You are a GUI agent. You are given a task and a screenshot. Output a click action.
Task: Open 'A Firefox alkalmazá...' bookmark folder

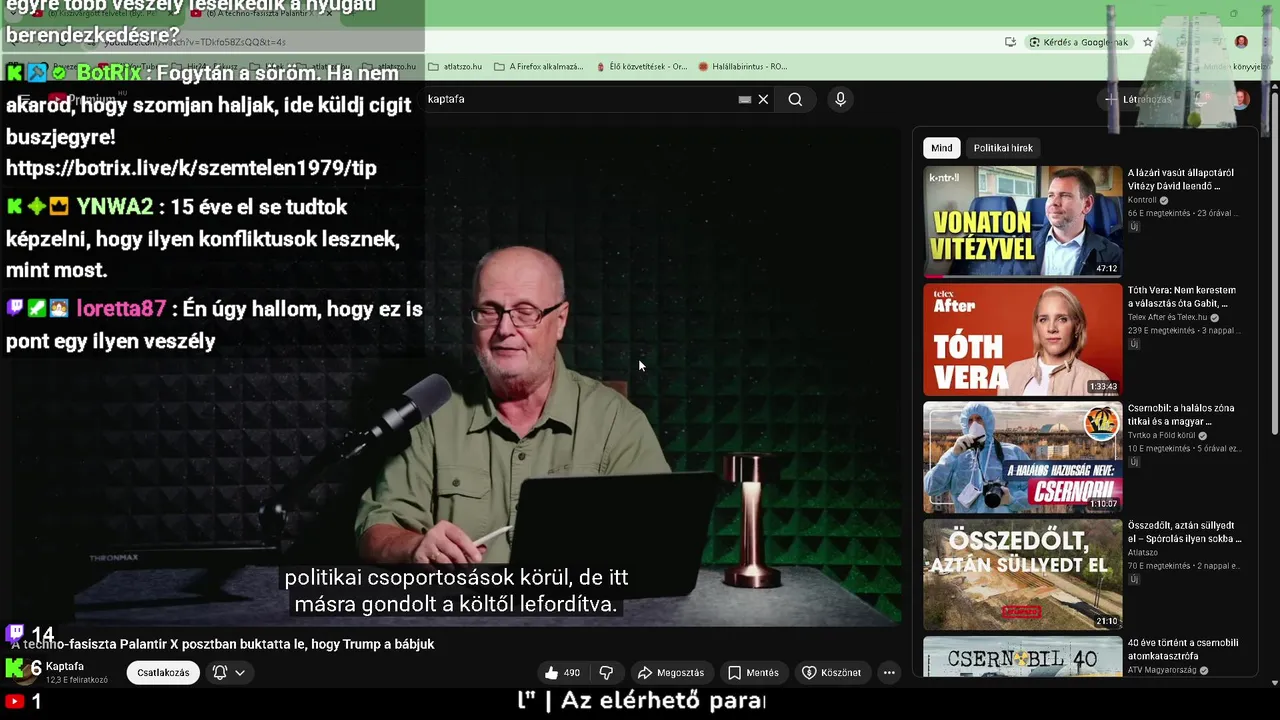point(539,67)
